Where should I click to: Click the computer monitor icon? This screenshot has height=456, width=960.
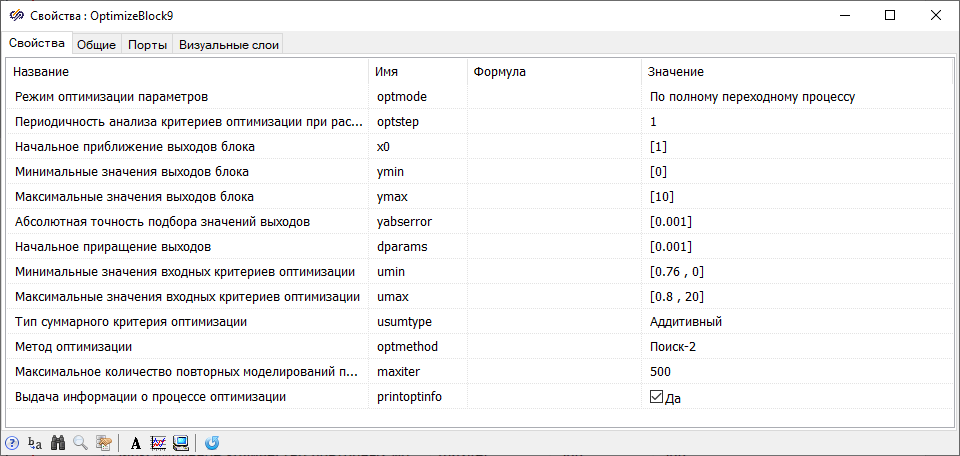[181, 443]
